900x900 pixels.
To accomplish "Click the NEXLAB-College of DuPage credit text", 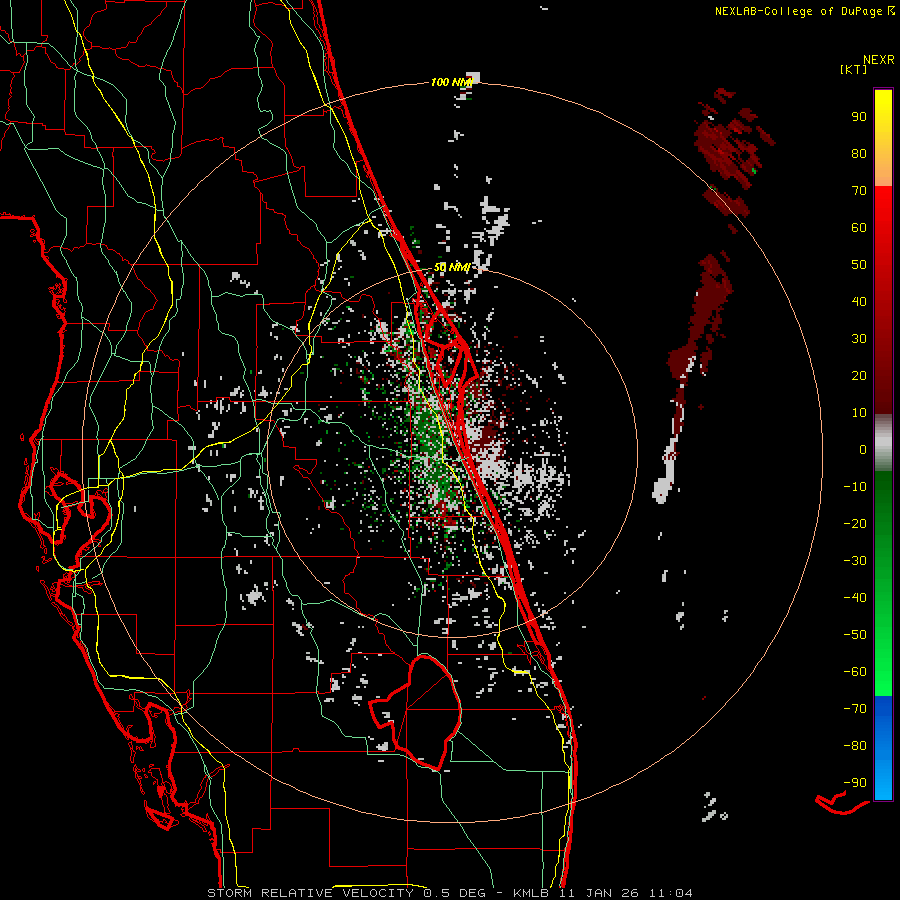I will click(x=798, y=11).
